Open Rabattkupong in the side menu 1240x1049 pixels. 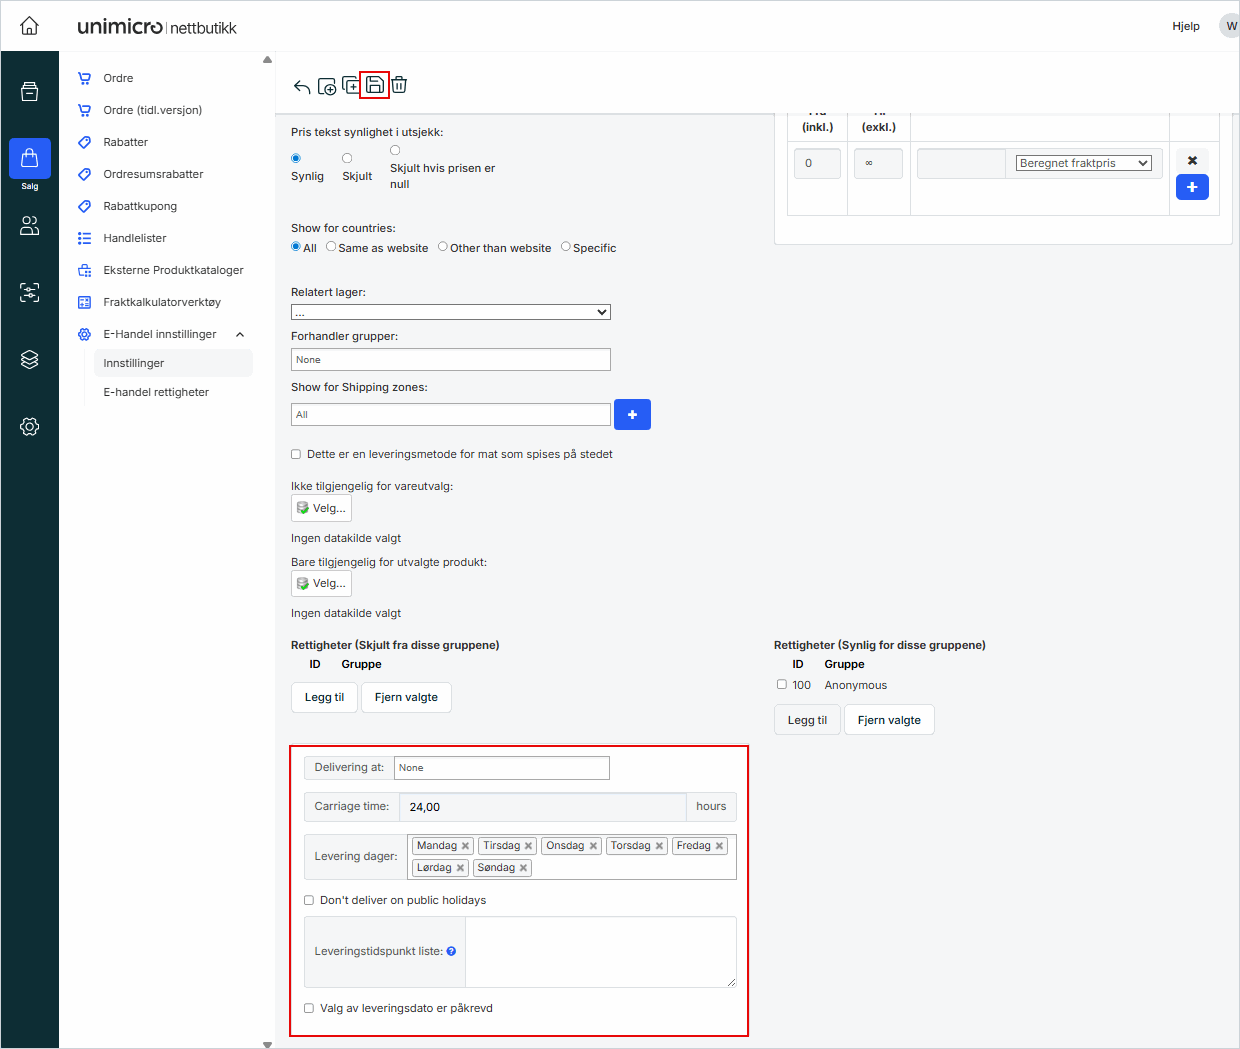click(x=140, y=206)
